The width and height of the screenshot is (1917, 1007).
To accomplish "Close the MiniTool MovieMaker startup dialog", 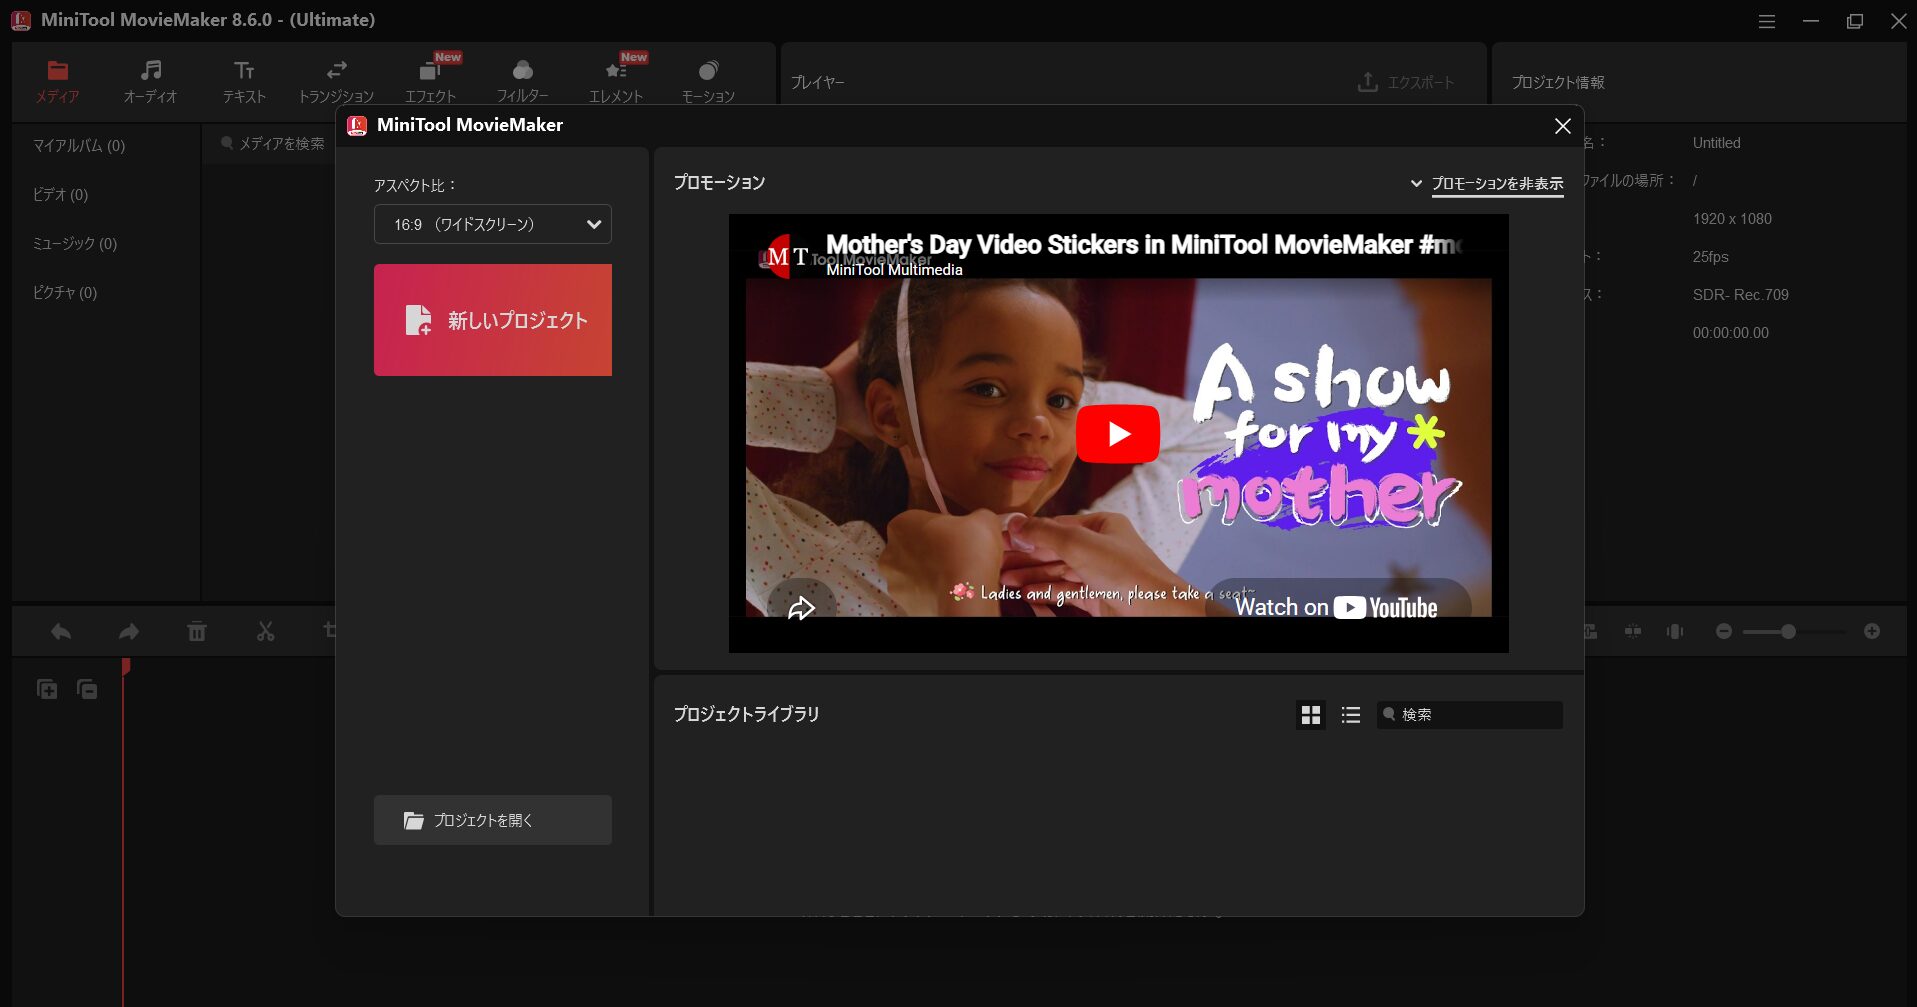I will pos(1563,125).
